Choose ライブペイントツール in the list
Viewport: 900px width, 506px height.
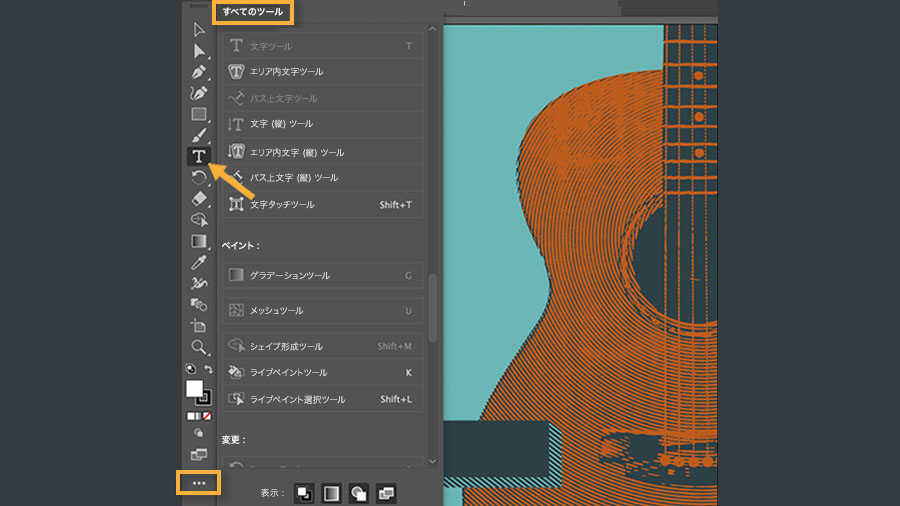point(323,372)
